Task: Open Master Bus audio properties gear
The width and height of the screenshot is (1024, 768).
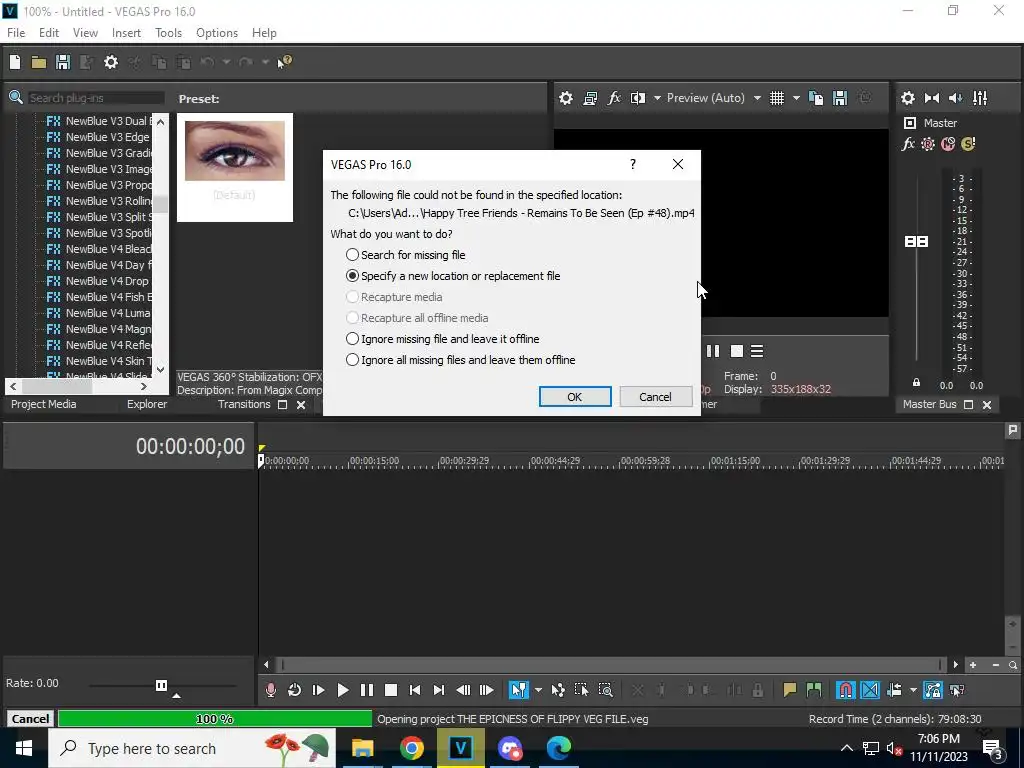Action: point(908,98)
